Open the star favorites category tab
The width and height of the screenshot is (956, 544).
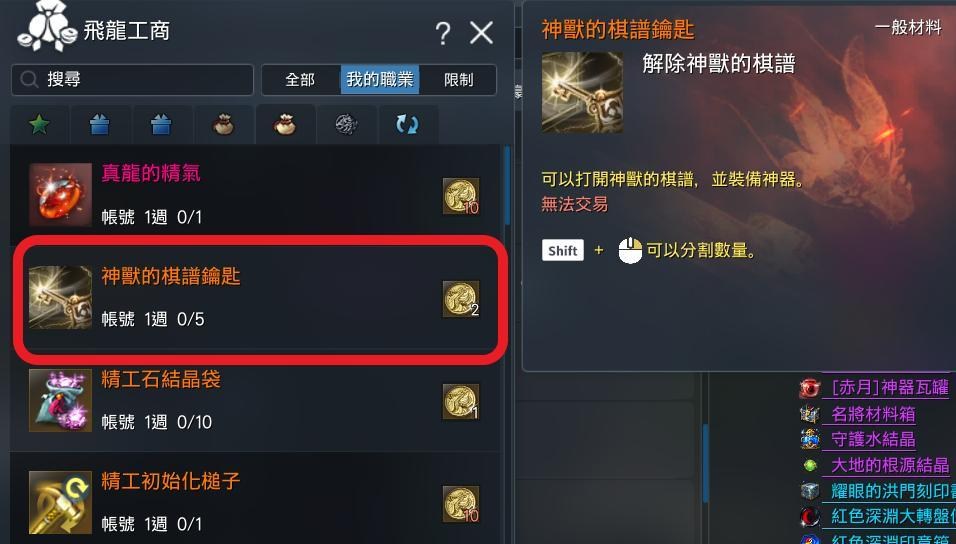pos(40,124)
